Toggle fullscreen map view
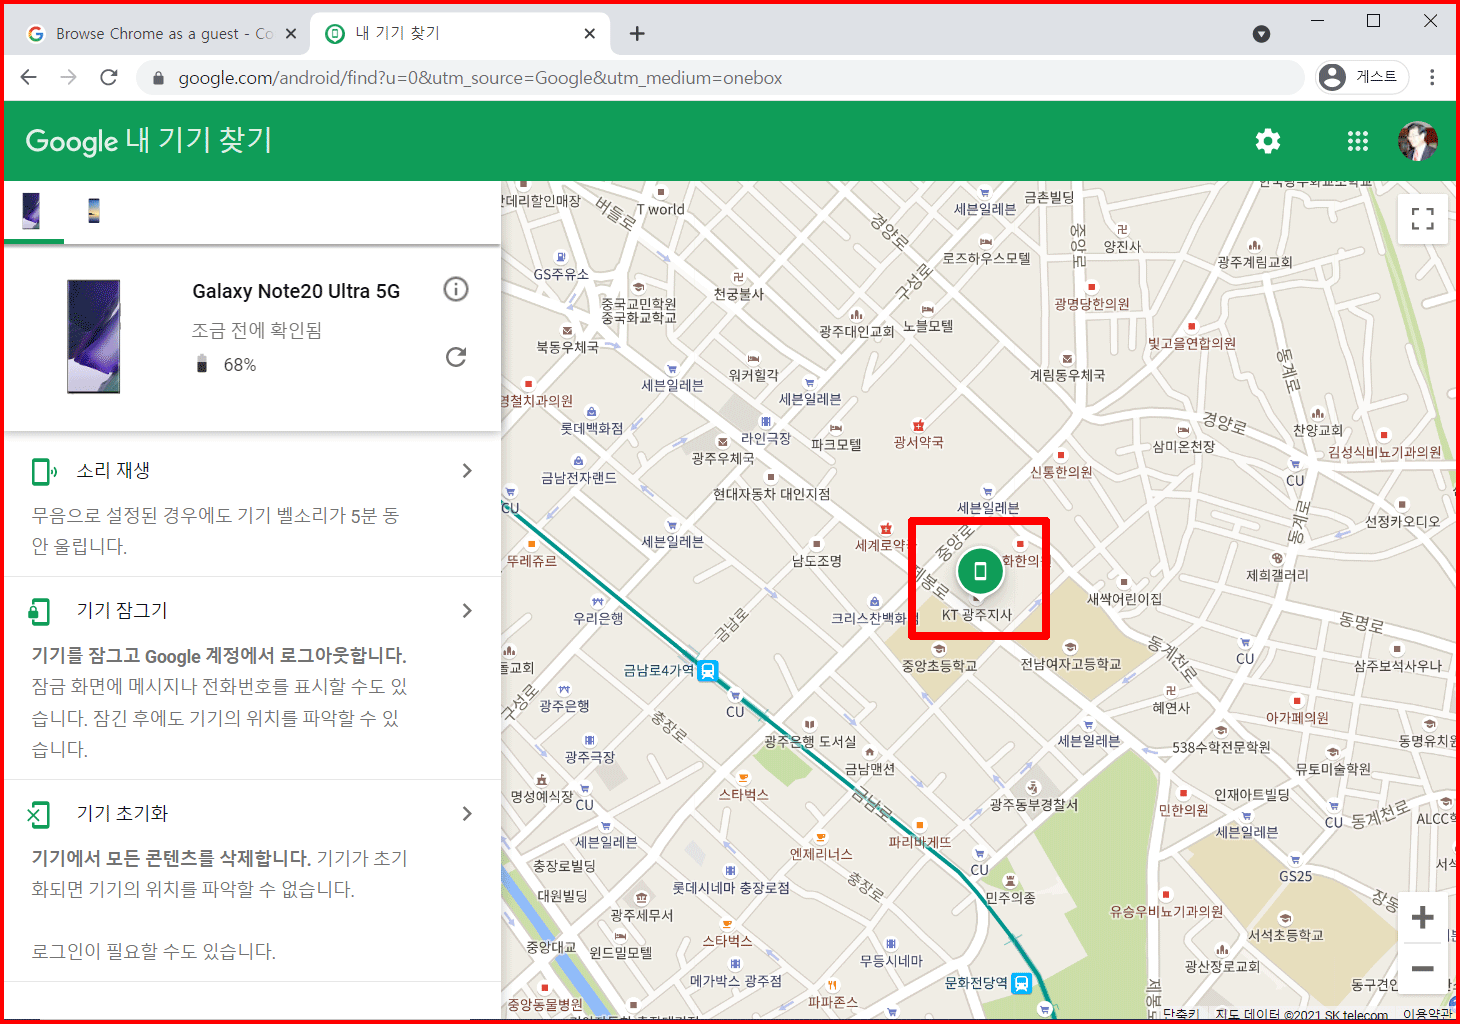The height and width of the screenshot is (1024, 1460). pos(1423,219)
